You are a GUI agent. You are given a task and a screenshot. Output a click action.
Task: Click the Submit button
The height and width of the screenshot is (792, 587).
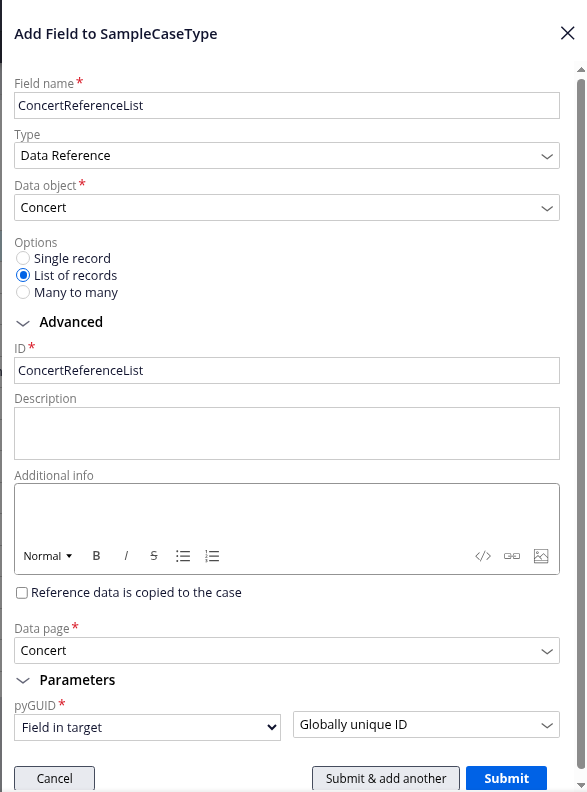tap(506, 778)
